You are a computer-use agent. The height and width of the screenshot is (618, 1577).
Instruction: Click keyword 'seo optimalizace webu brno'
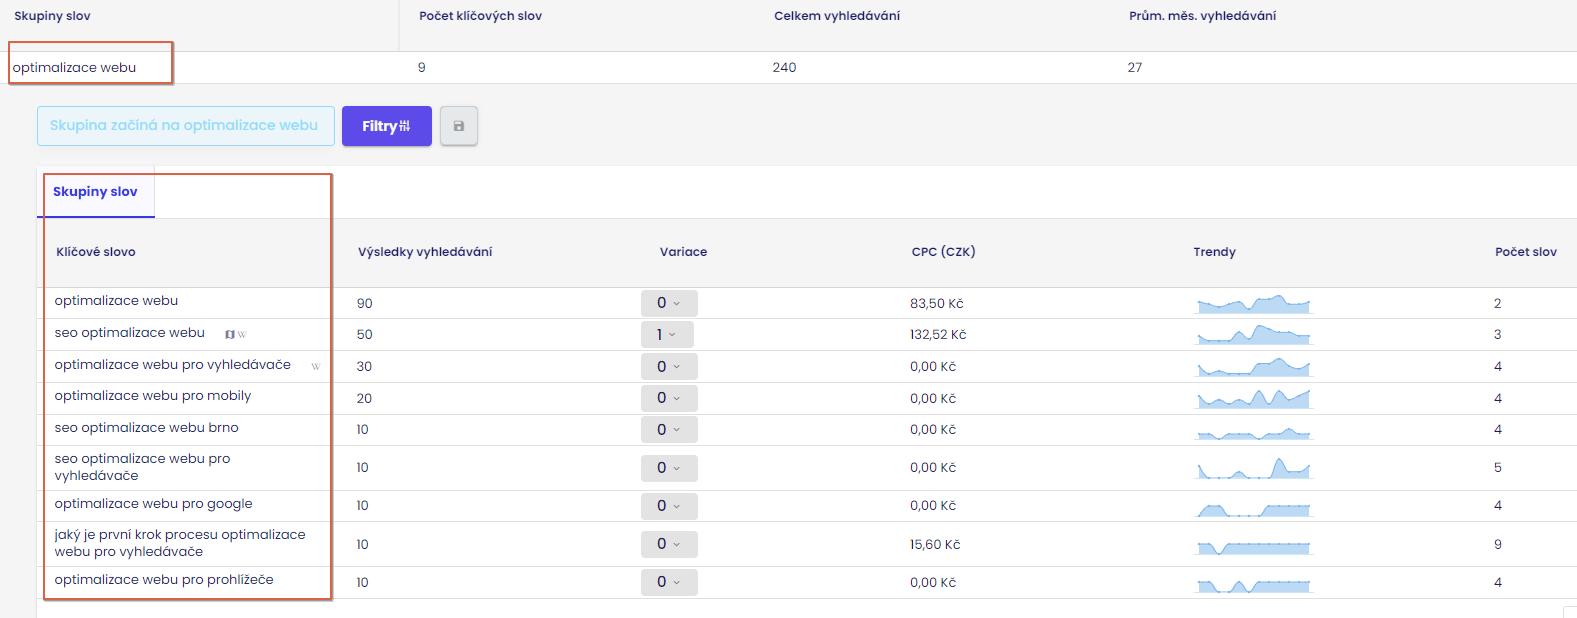[146, 428]
